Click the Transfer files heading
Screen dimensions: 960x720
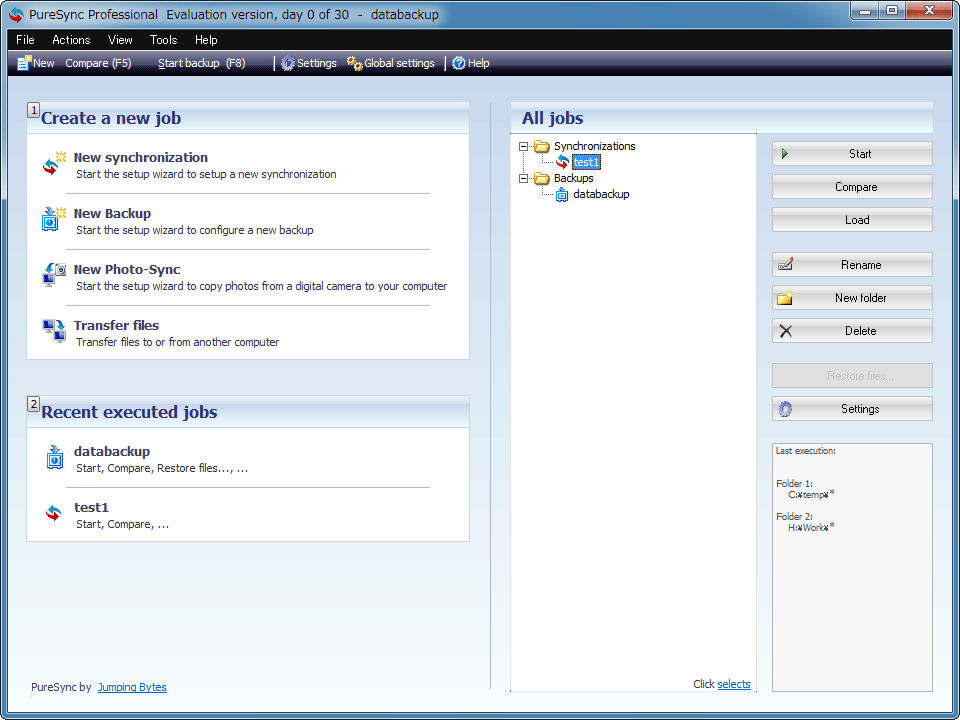tap(116, 325)
